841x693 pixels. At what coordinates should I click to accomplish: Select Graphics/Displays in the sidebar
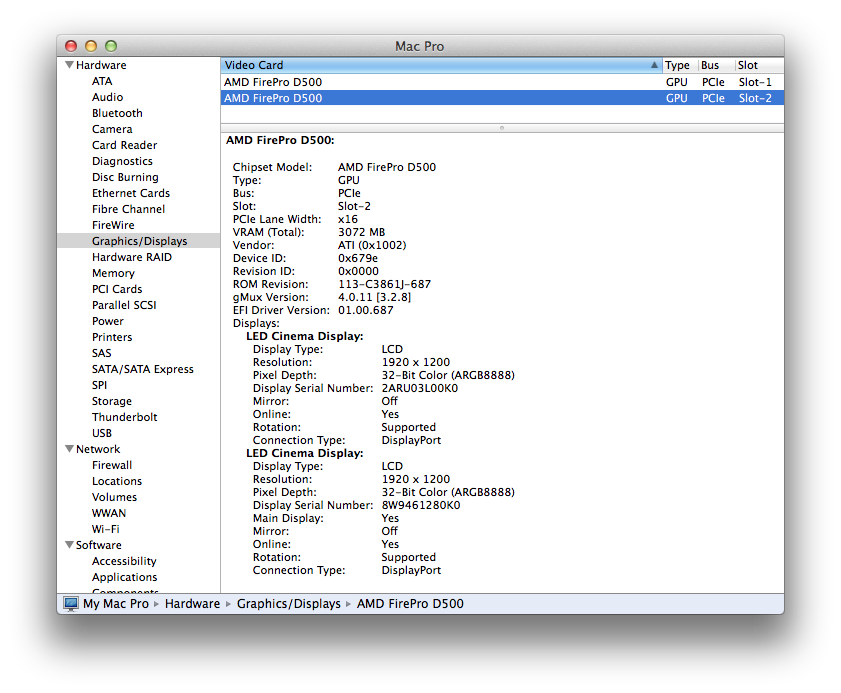pyautogui.click(x=139, y=241)
